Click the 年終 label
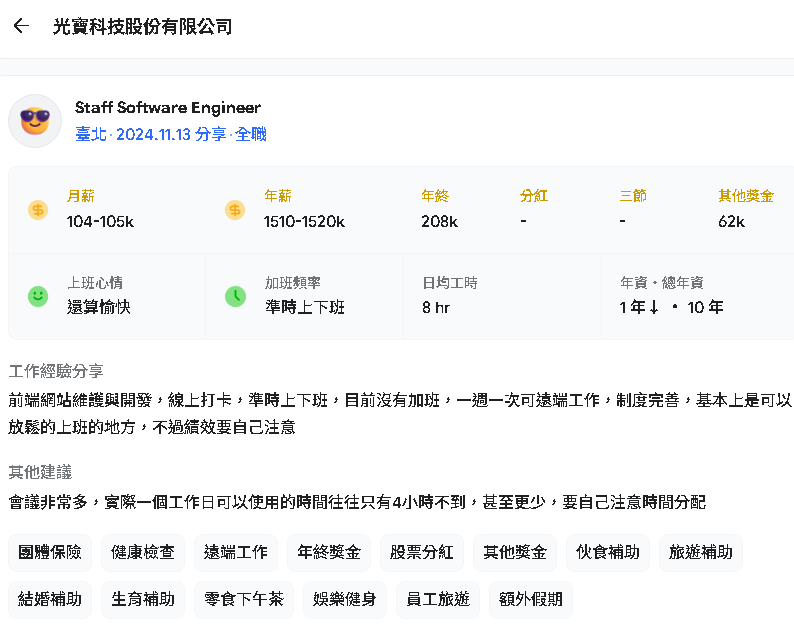This screenshot has width=794, height=628. pyautogui.click(x=435, y=196)
